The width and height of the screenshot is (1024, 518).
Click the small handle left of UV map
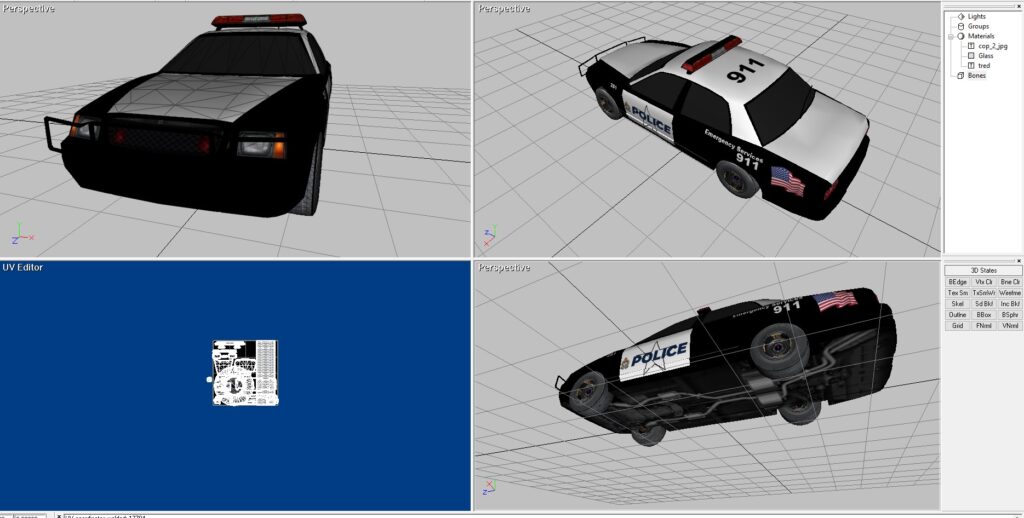click(x=209, y=380)
